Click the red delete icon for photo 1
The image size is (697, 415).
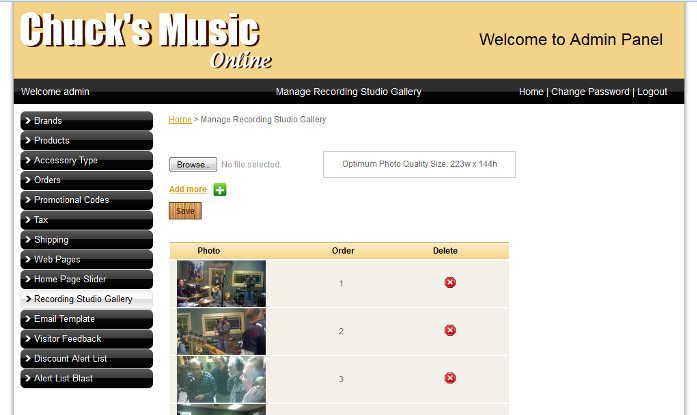450,283
